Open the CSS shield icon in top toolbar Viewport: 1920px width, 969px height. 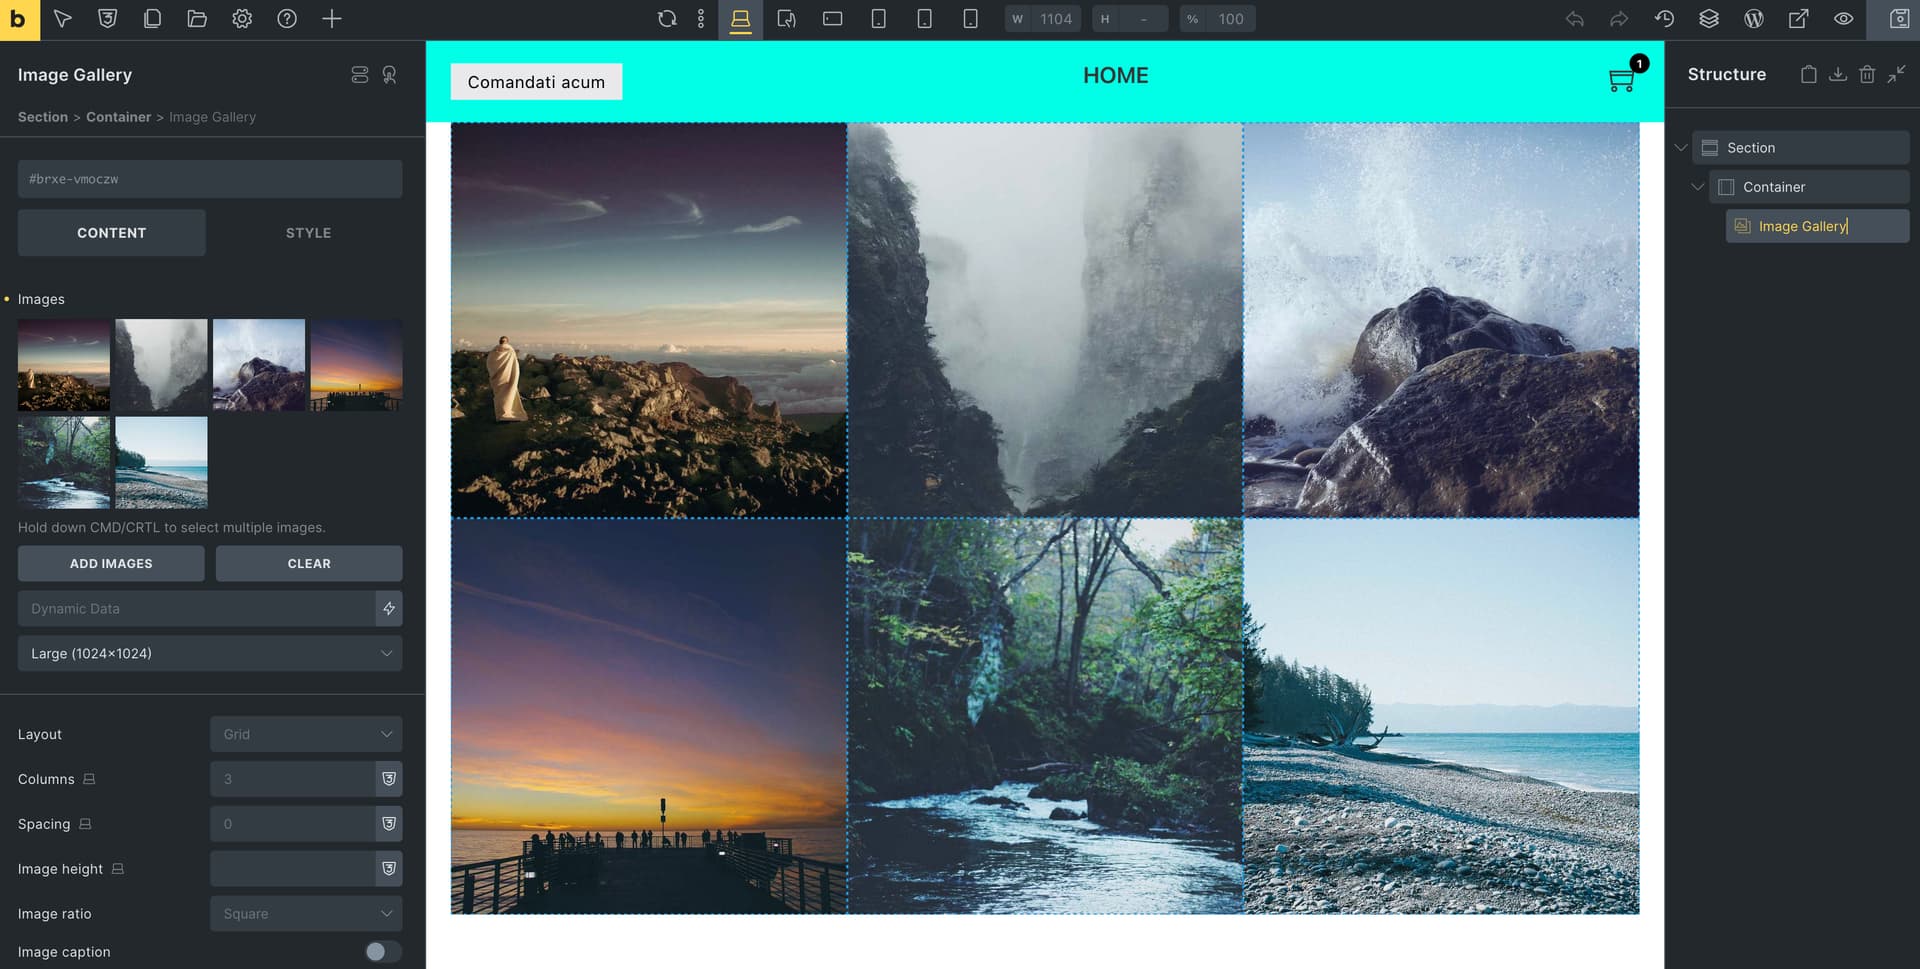click(108, 19)
